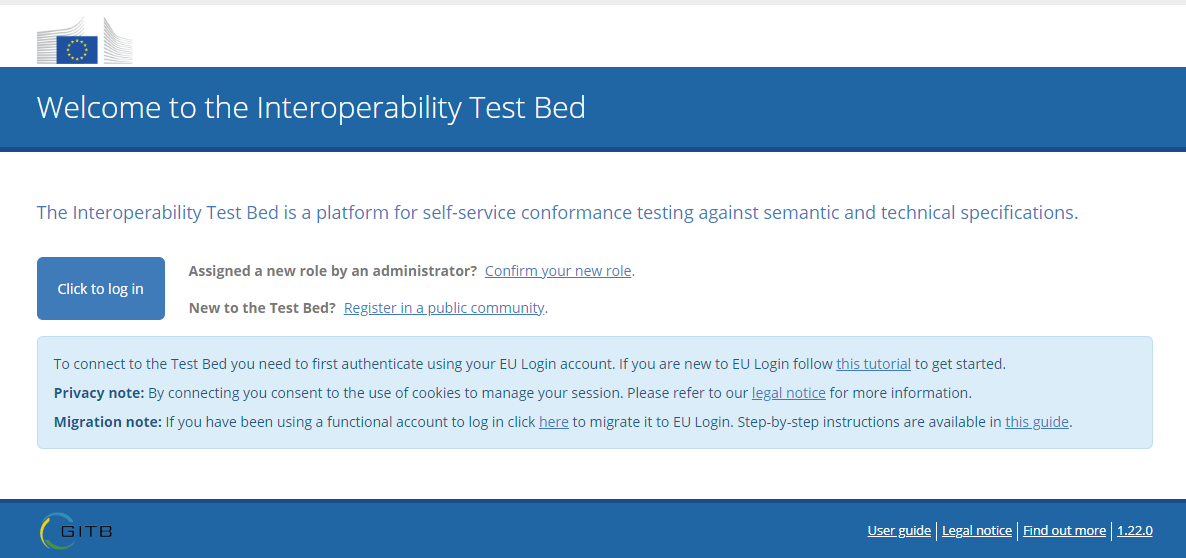Viewport: 1186px width, 558px height.
Task: Click the 'Privacy note:' bold label
Action: point(99,393)
